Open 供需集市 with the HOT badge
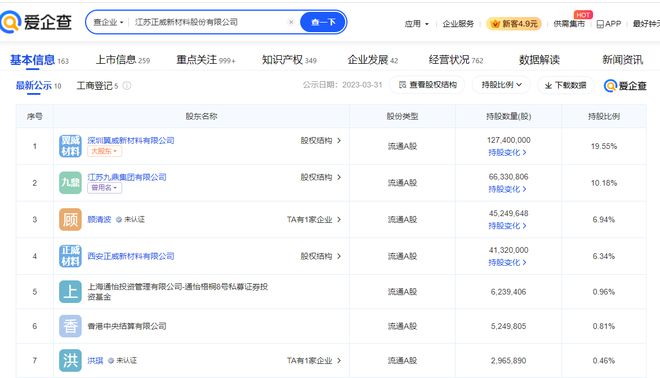The width and height of the screenshot is (660, 378). pyautogui.click(x=569, y=24)
